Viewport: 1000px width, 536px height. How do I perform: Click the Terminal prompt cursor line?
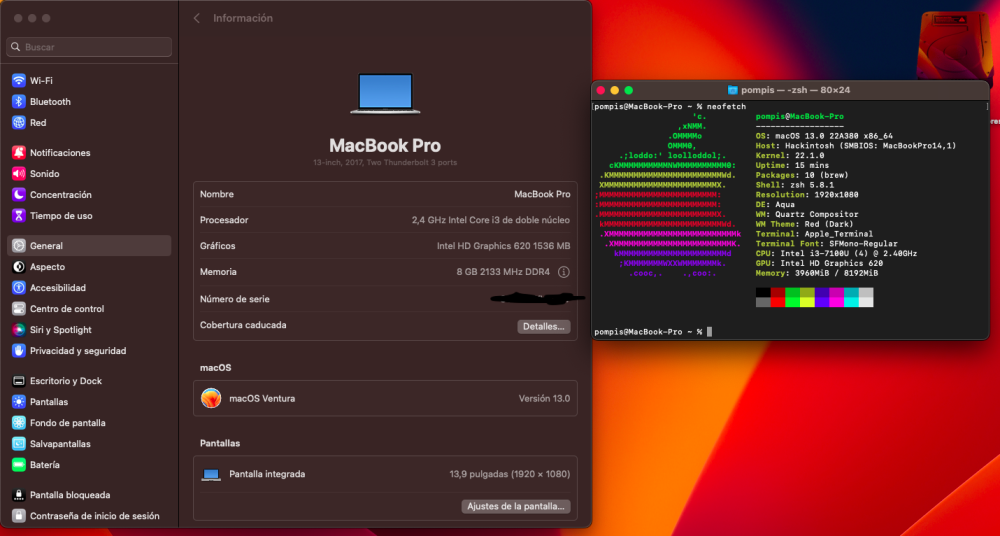pos(653,332)
